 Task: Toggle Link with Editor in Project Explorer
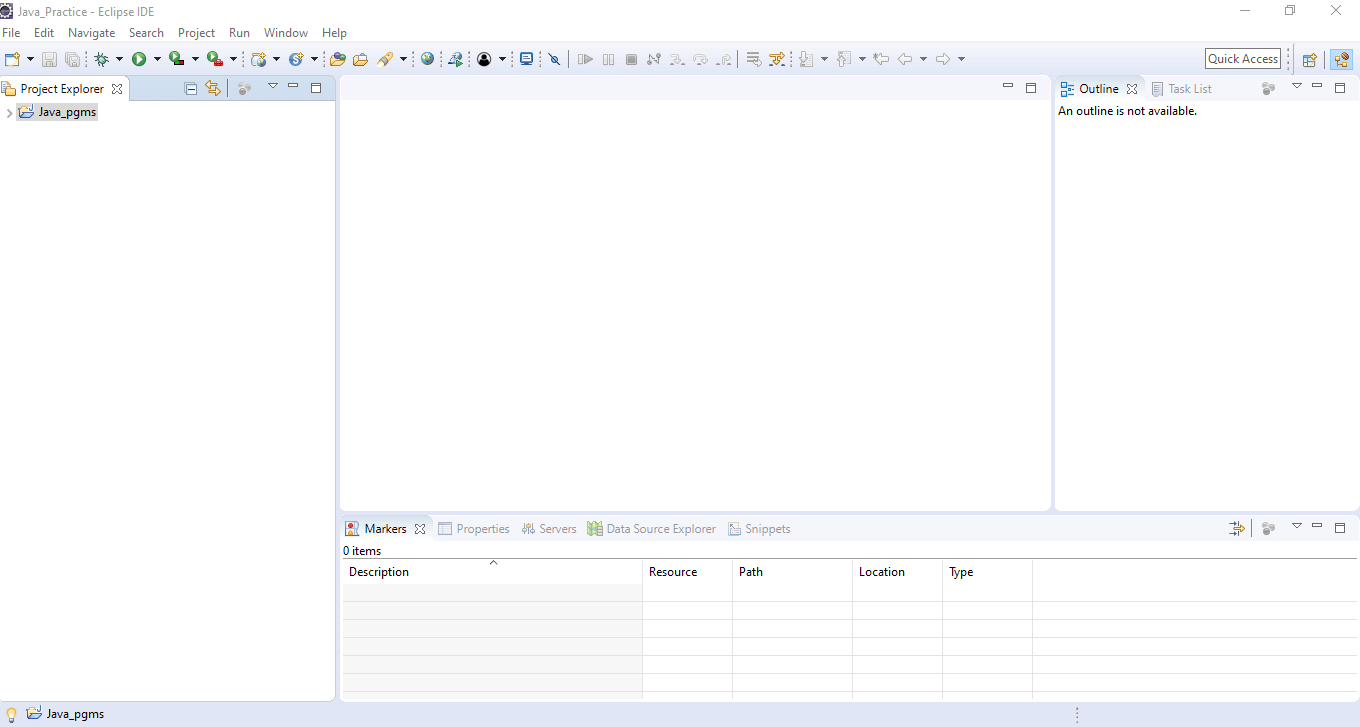213,88
